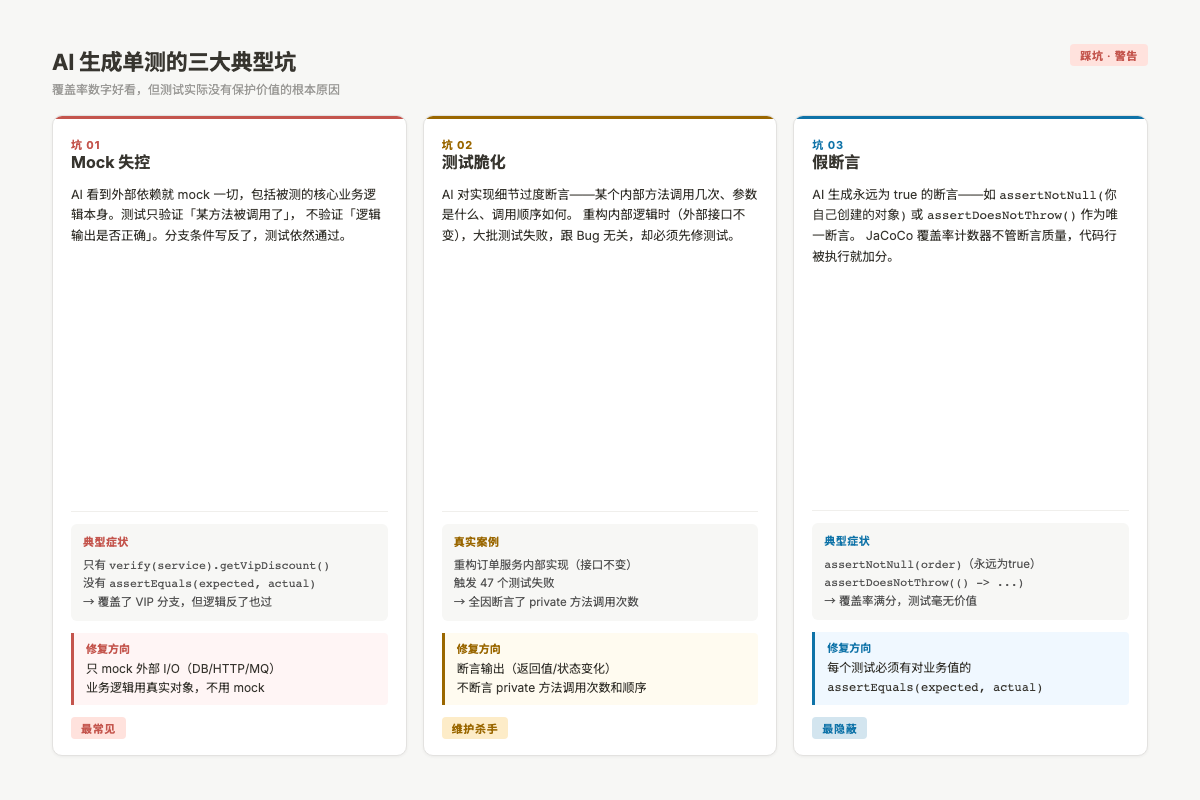Viewport: 1200px width, 800px height.
Task: Click 没有 assertEquals(expected, actual) line
Action: [x=199, y=583]
